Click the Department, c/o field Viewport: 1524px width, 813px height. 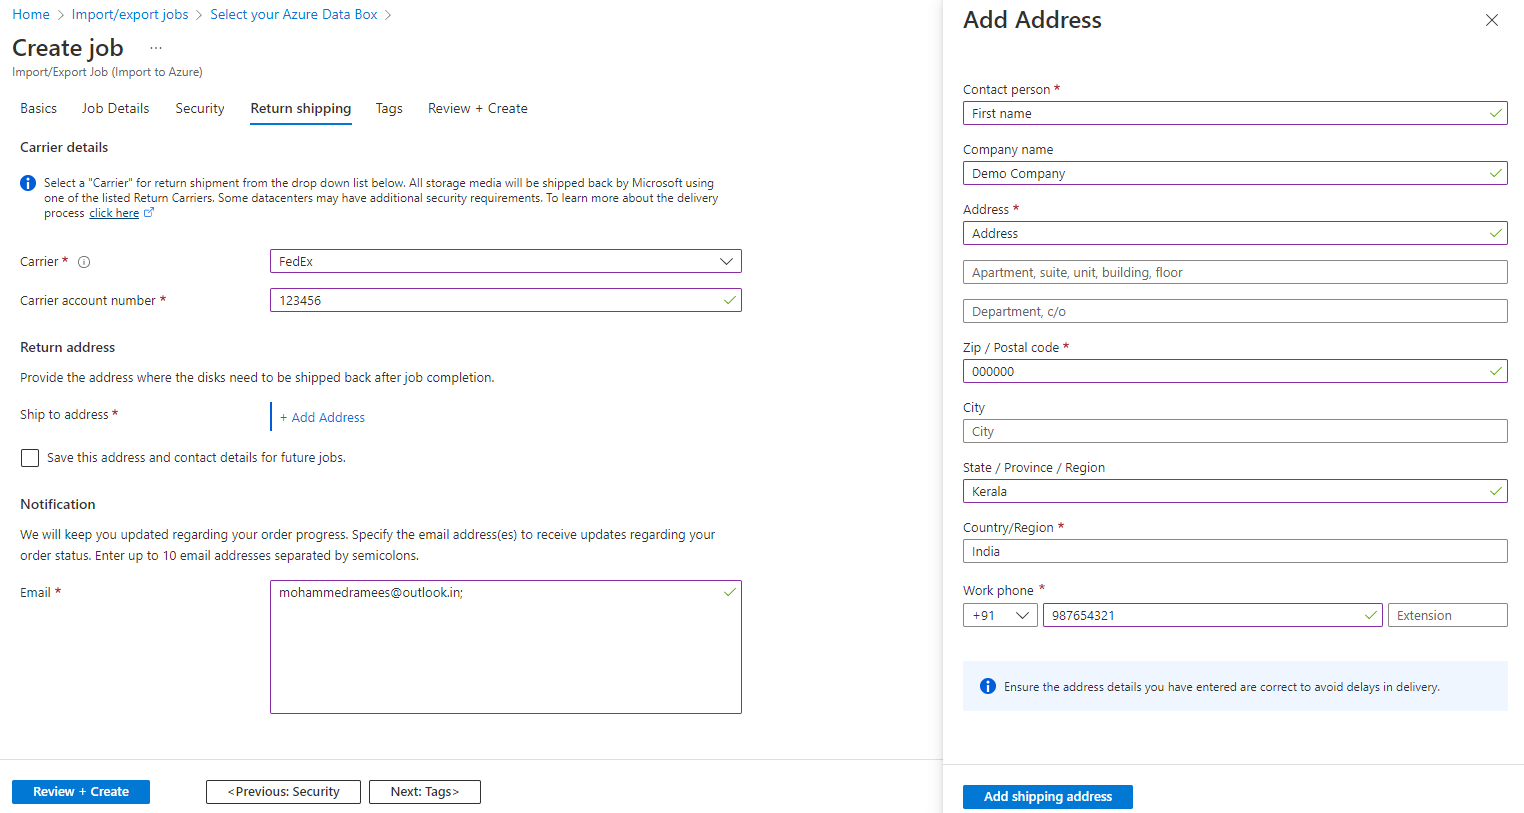[1235, 311]
